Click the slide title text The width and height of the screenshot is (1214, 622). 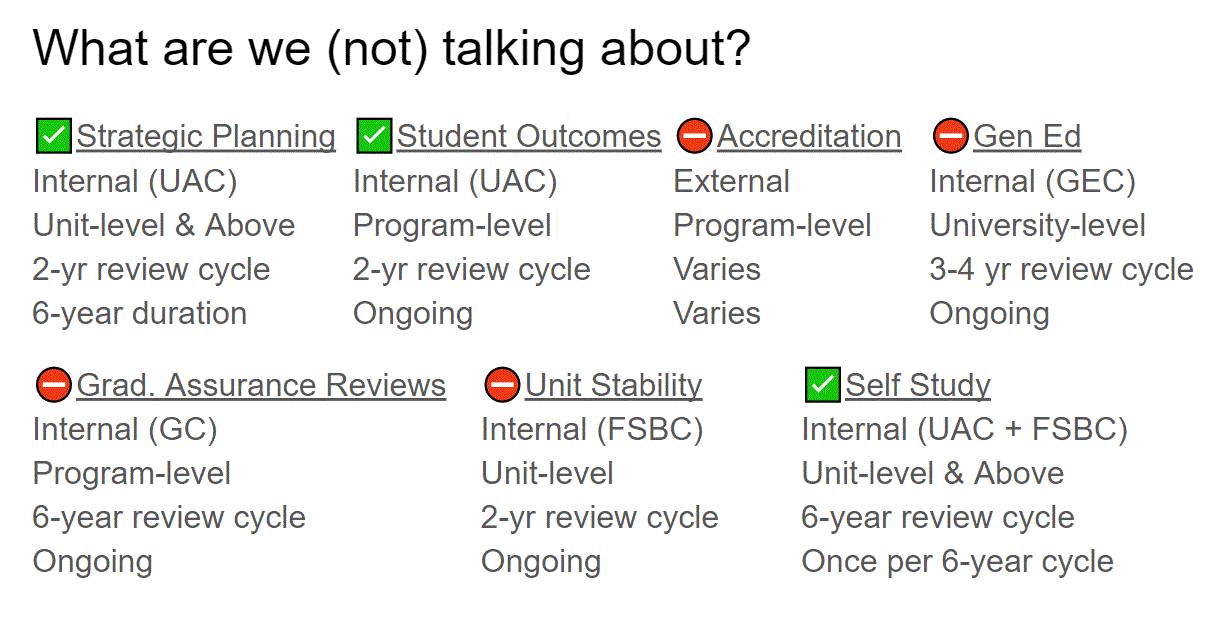coord(391,48)
